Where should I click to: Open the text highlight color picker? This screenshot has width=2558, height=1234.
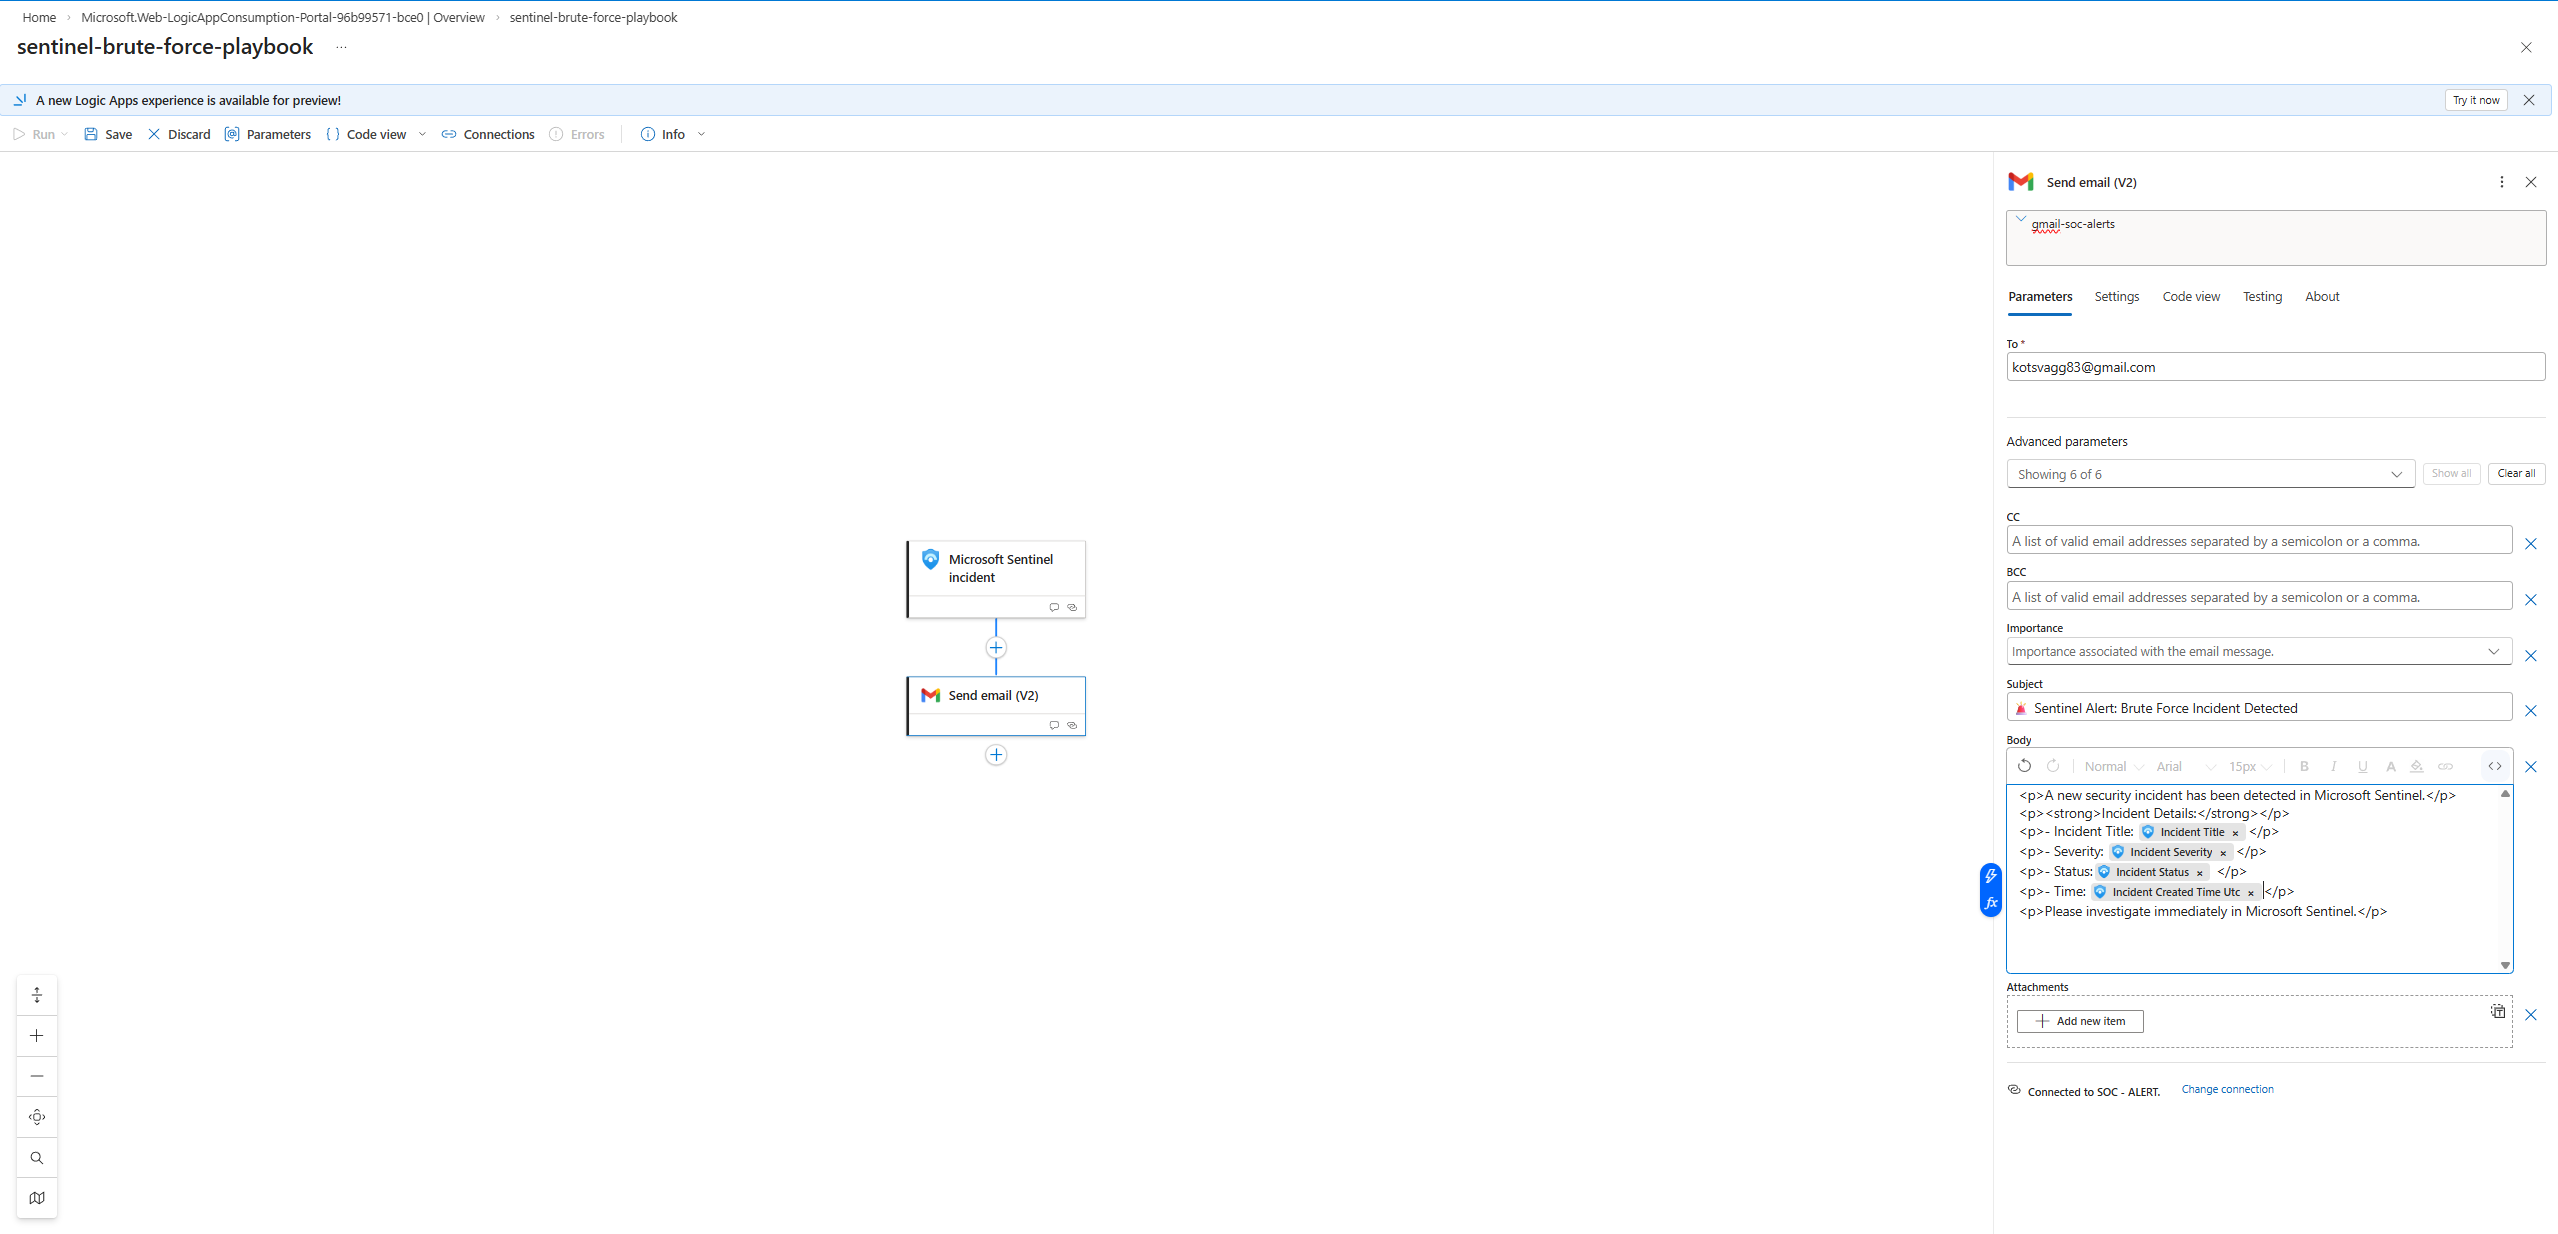click(x=2418, y=766)
